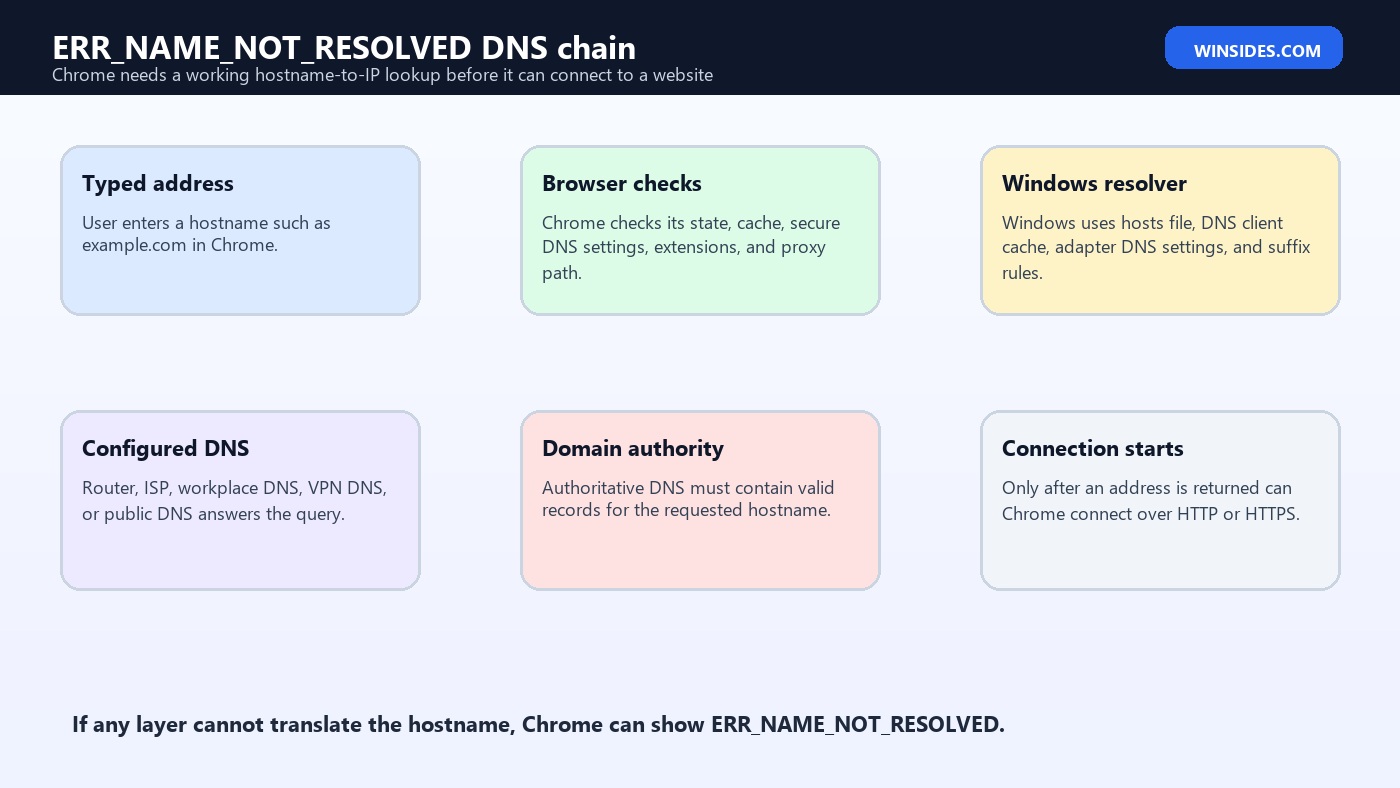Click the text 'User enters a hostname such as example.com'
The width and height of the screenshot is (1400, 788).
pyautogui.click(x=206, y=234)
